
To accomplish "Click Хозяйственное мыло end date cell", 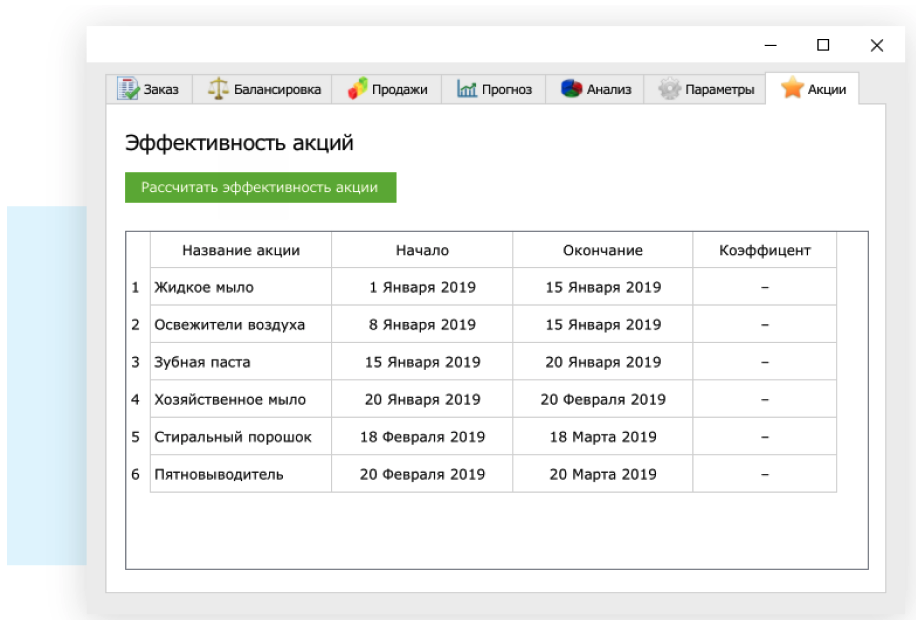I will (602, 400).
